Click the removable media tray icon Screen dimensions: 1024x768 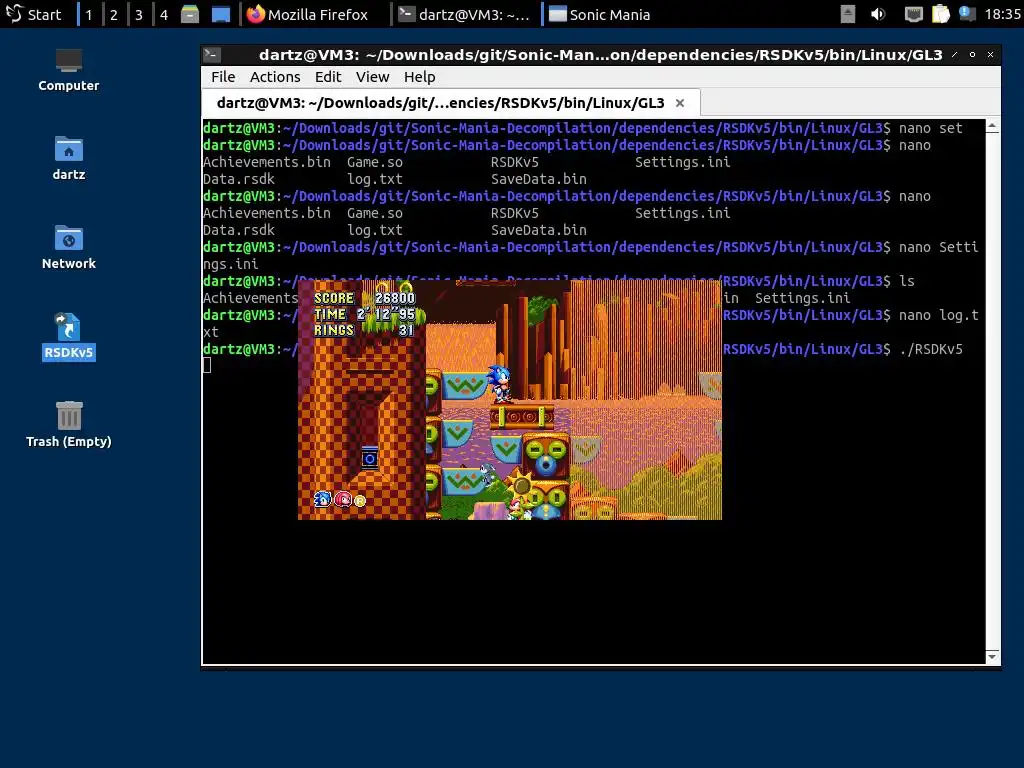tap(847, 14)
